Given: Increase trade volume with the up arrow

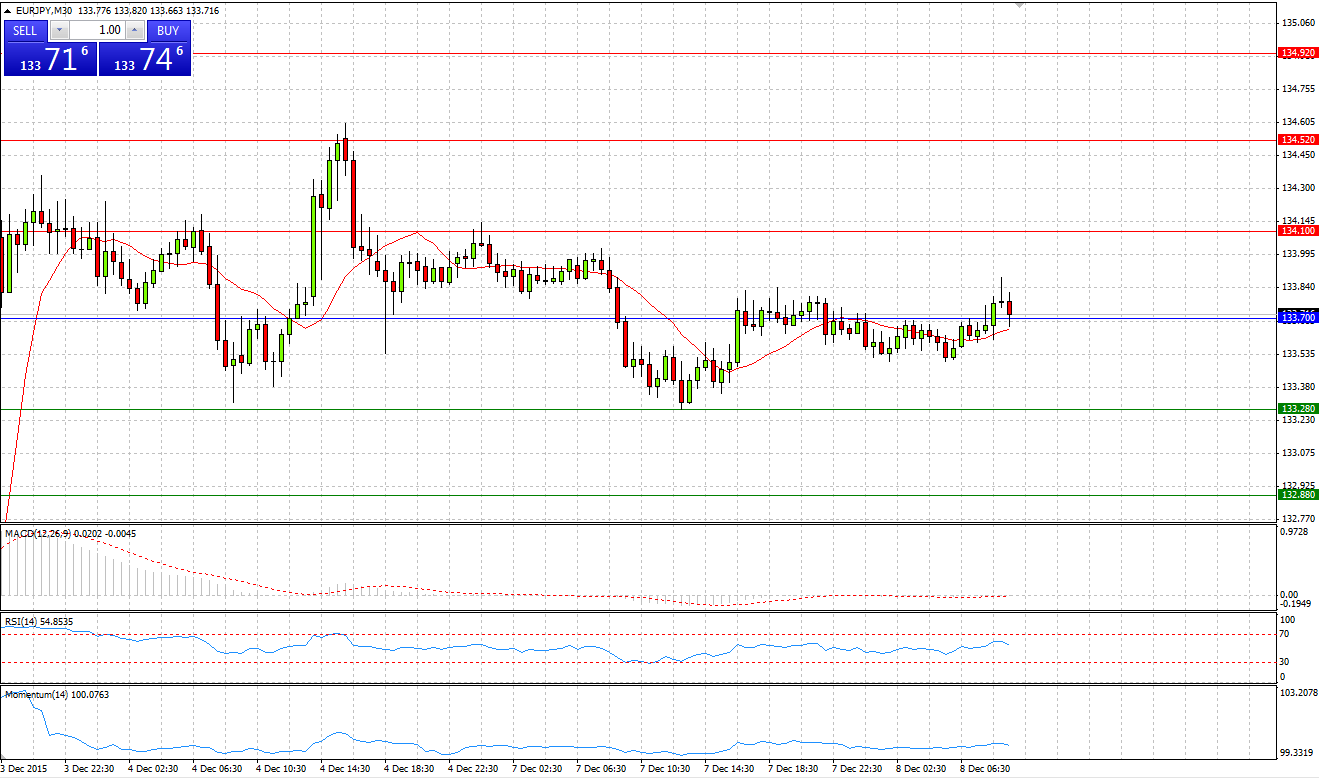Looking at the screenshot, I should click(135, 30).
